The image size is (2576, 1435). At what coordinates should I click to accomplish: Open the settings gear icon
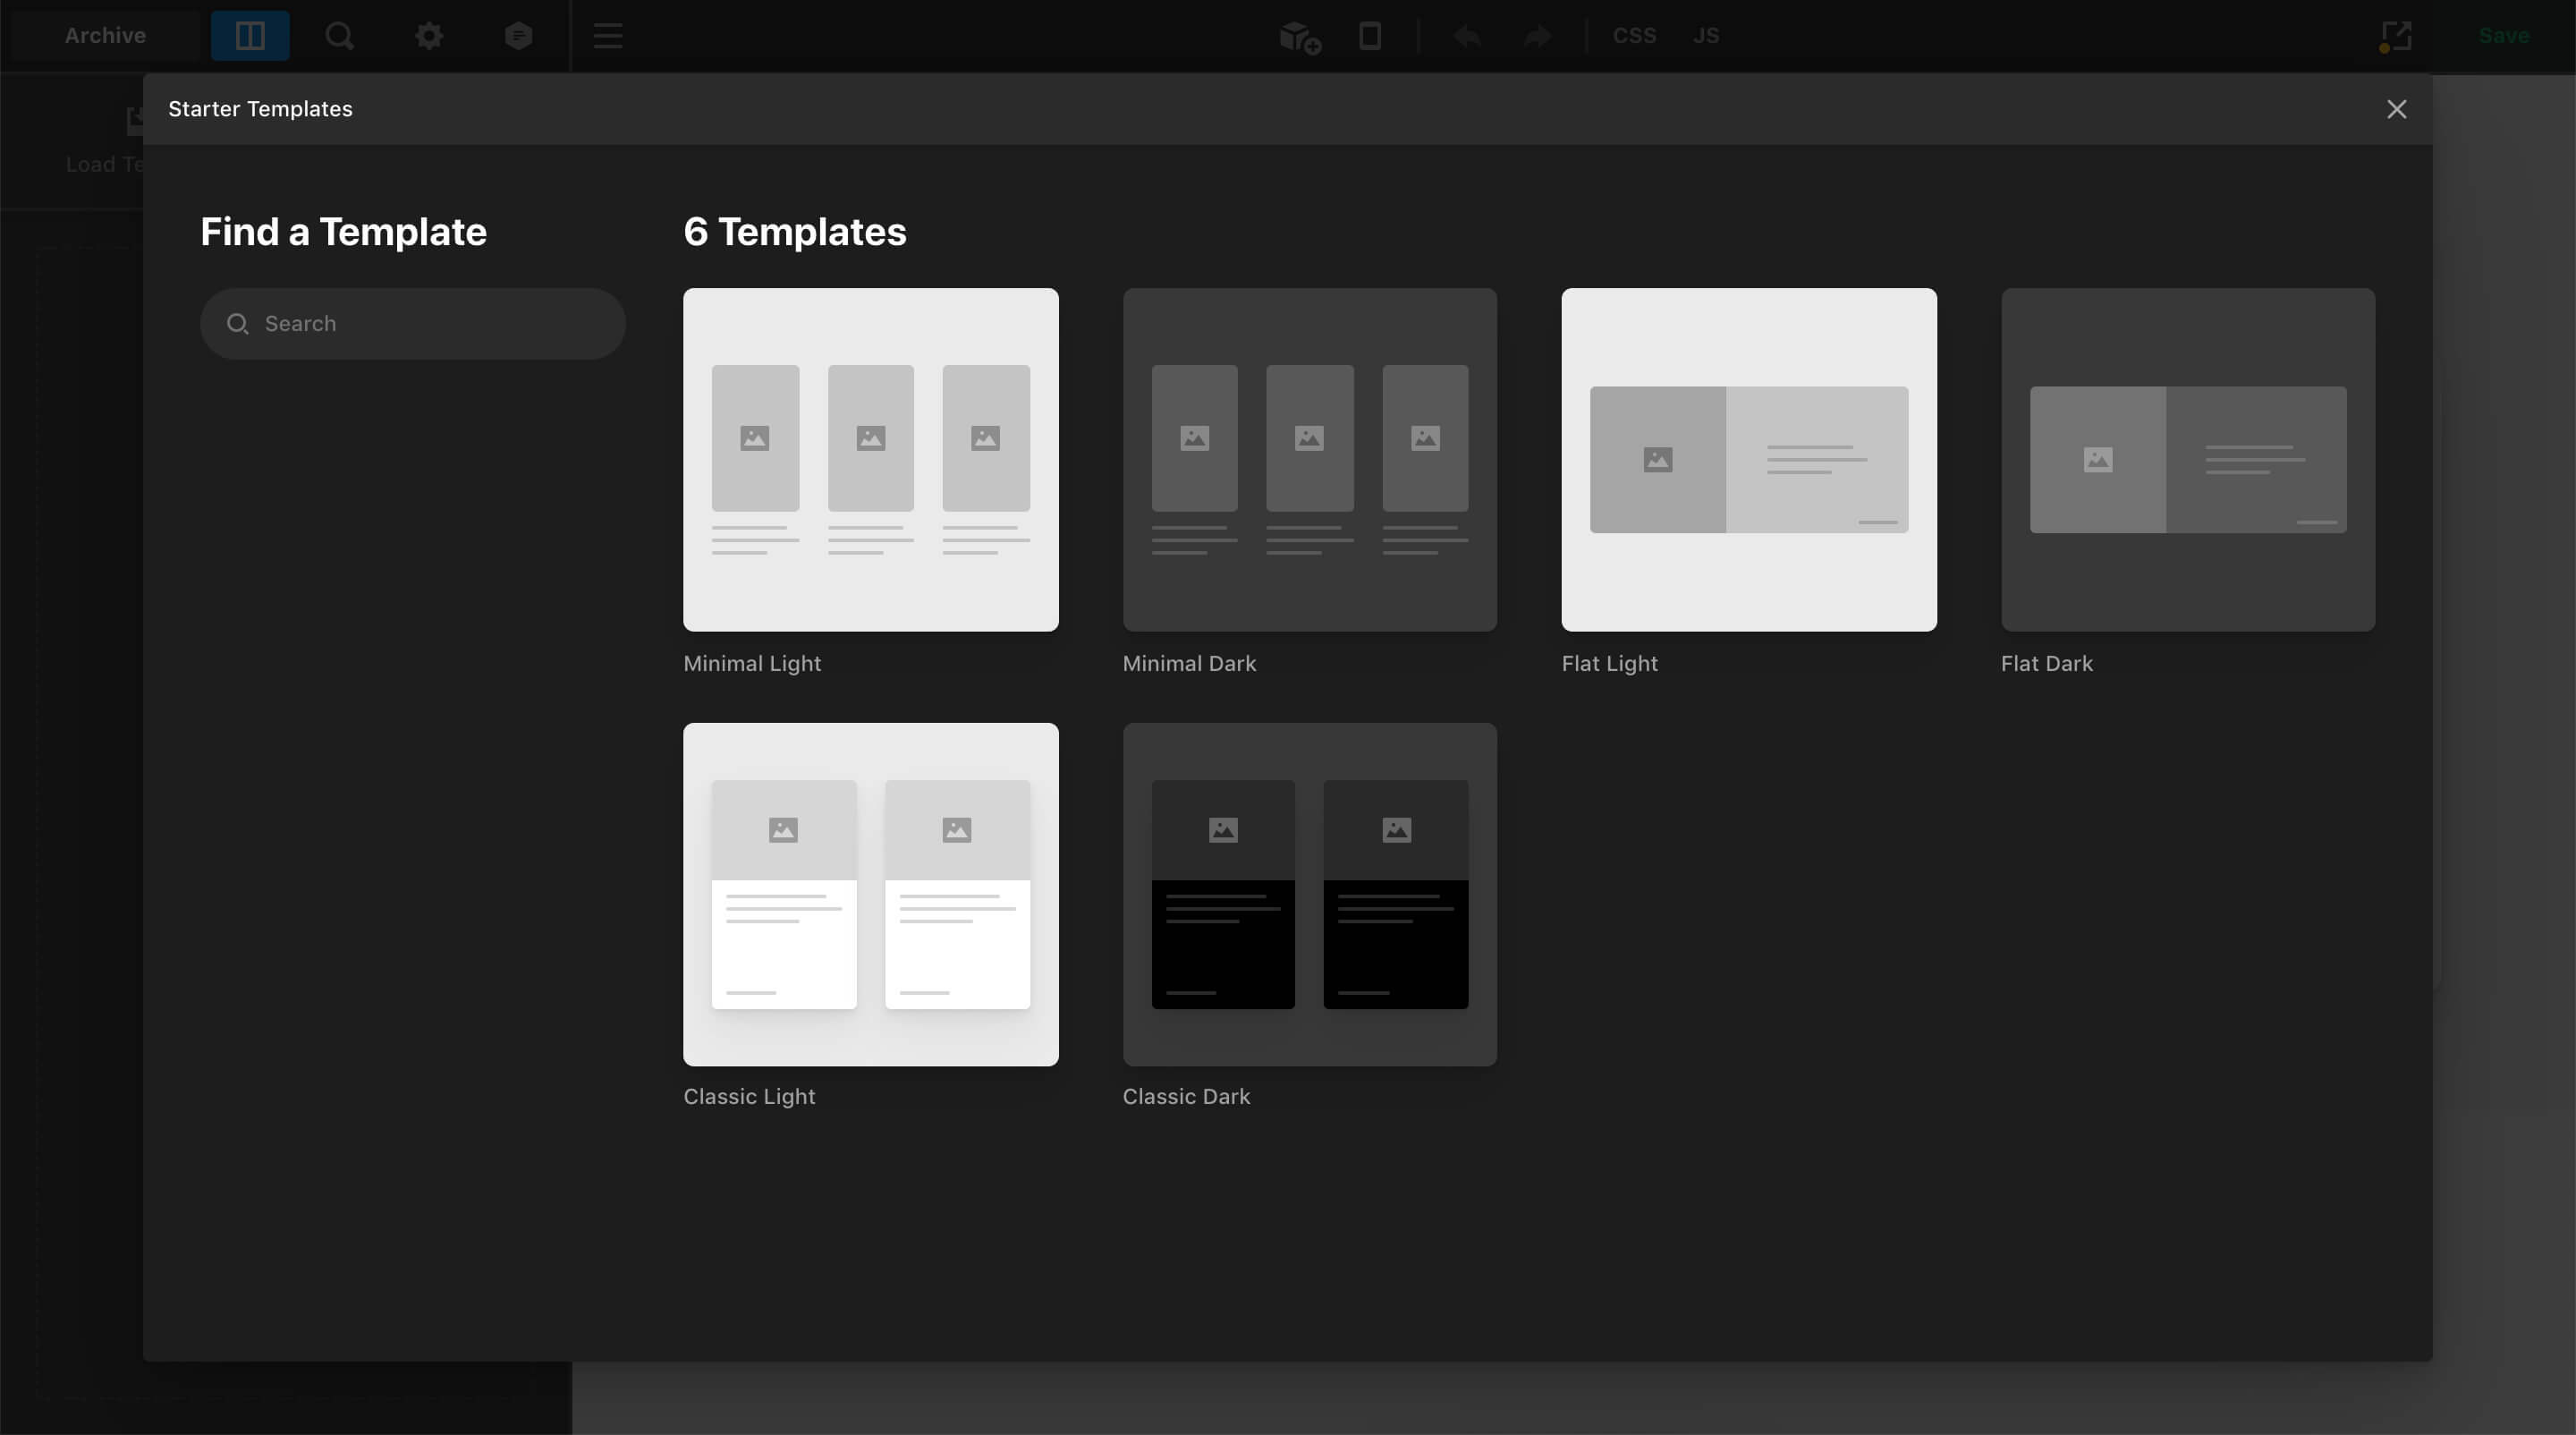429,35
